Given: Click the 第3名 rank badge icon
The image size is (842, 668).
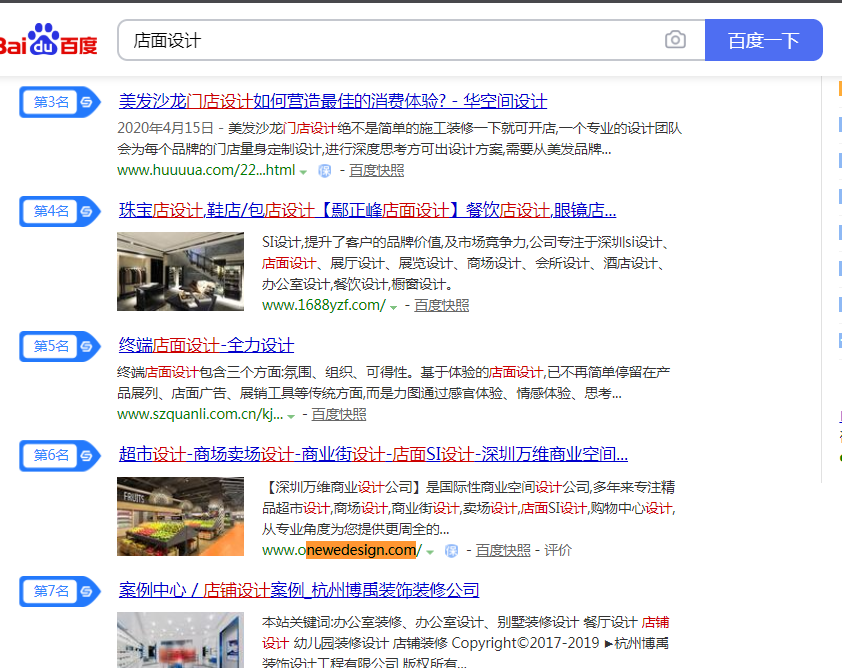Looking at the screenshot, I should (60, 102).
